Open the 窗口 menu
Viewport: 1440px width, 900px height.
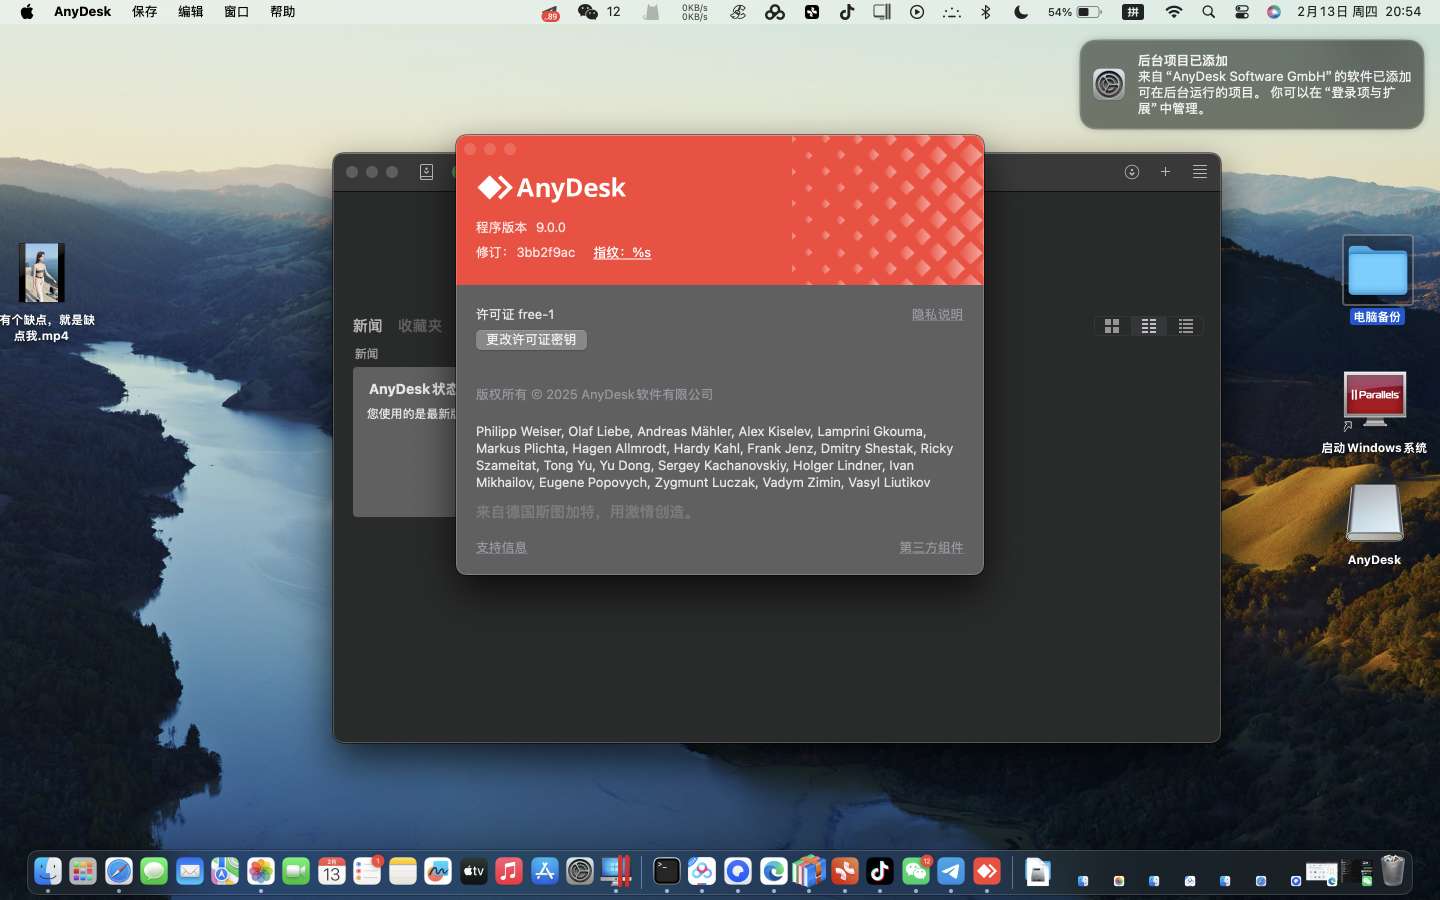tap(236, 12)
